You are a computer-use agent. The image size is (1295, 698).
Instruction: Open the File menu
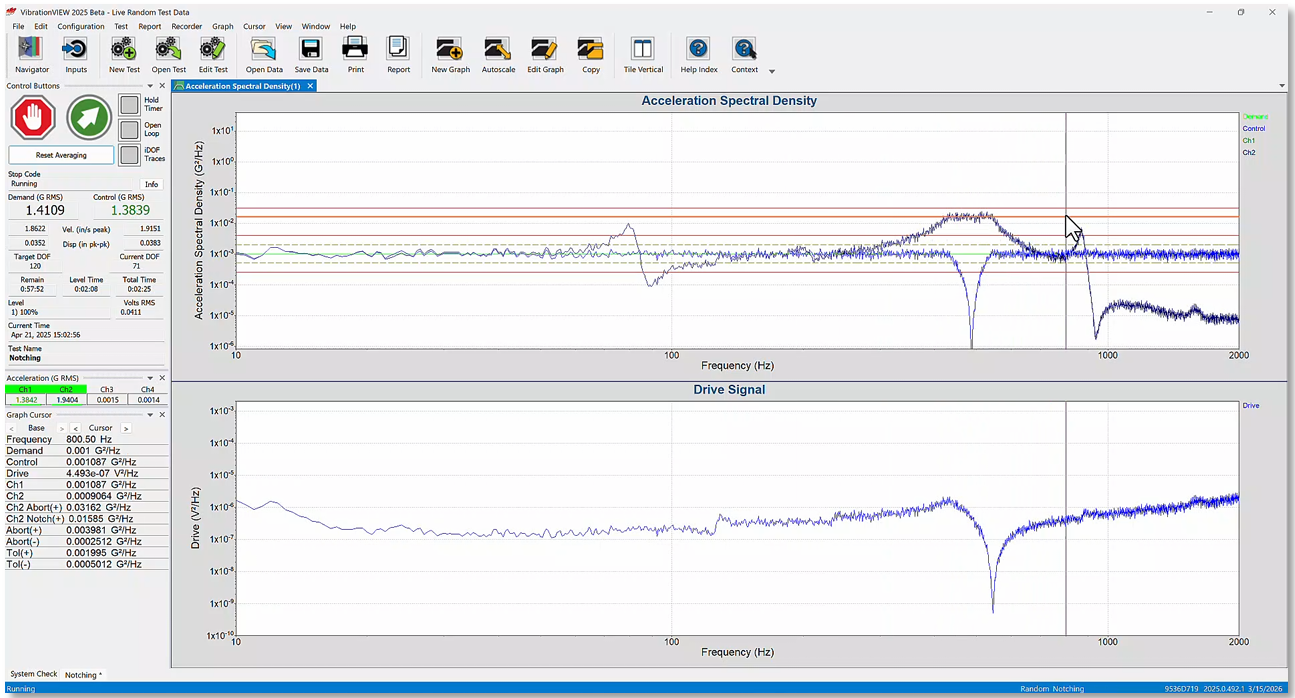[x=18, y=26]
